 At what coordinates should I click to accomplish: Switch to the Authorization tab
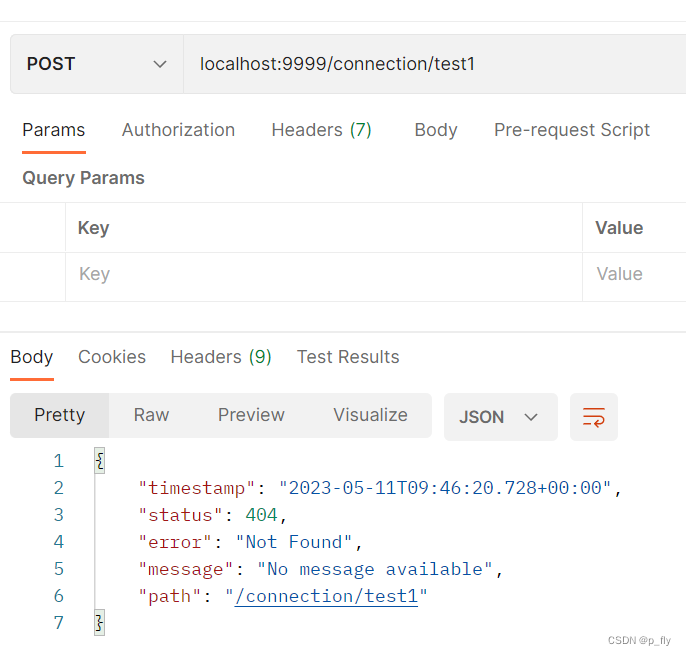coord(178,130)
